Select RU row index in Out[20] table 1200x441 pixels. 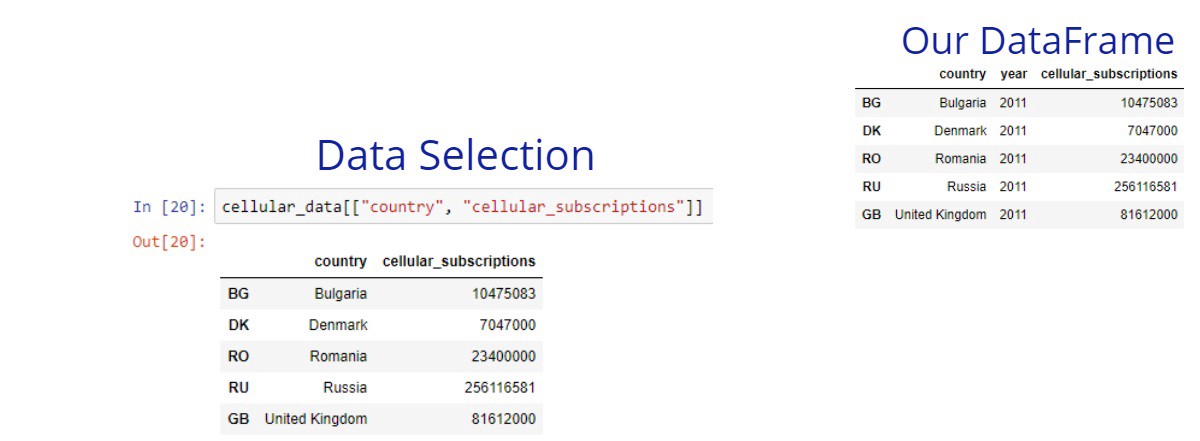tap(238, 387)
